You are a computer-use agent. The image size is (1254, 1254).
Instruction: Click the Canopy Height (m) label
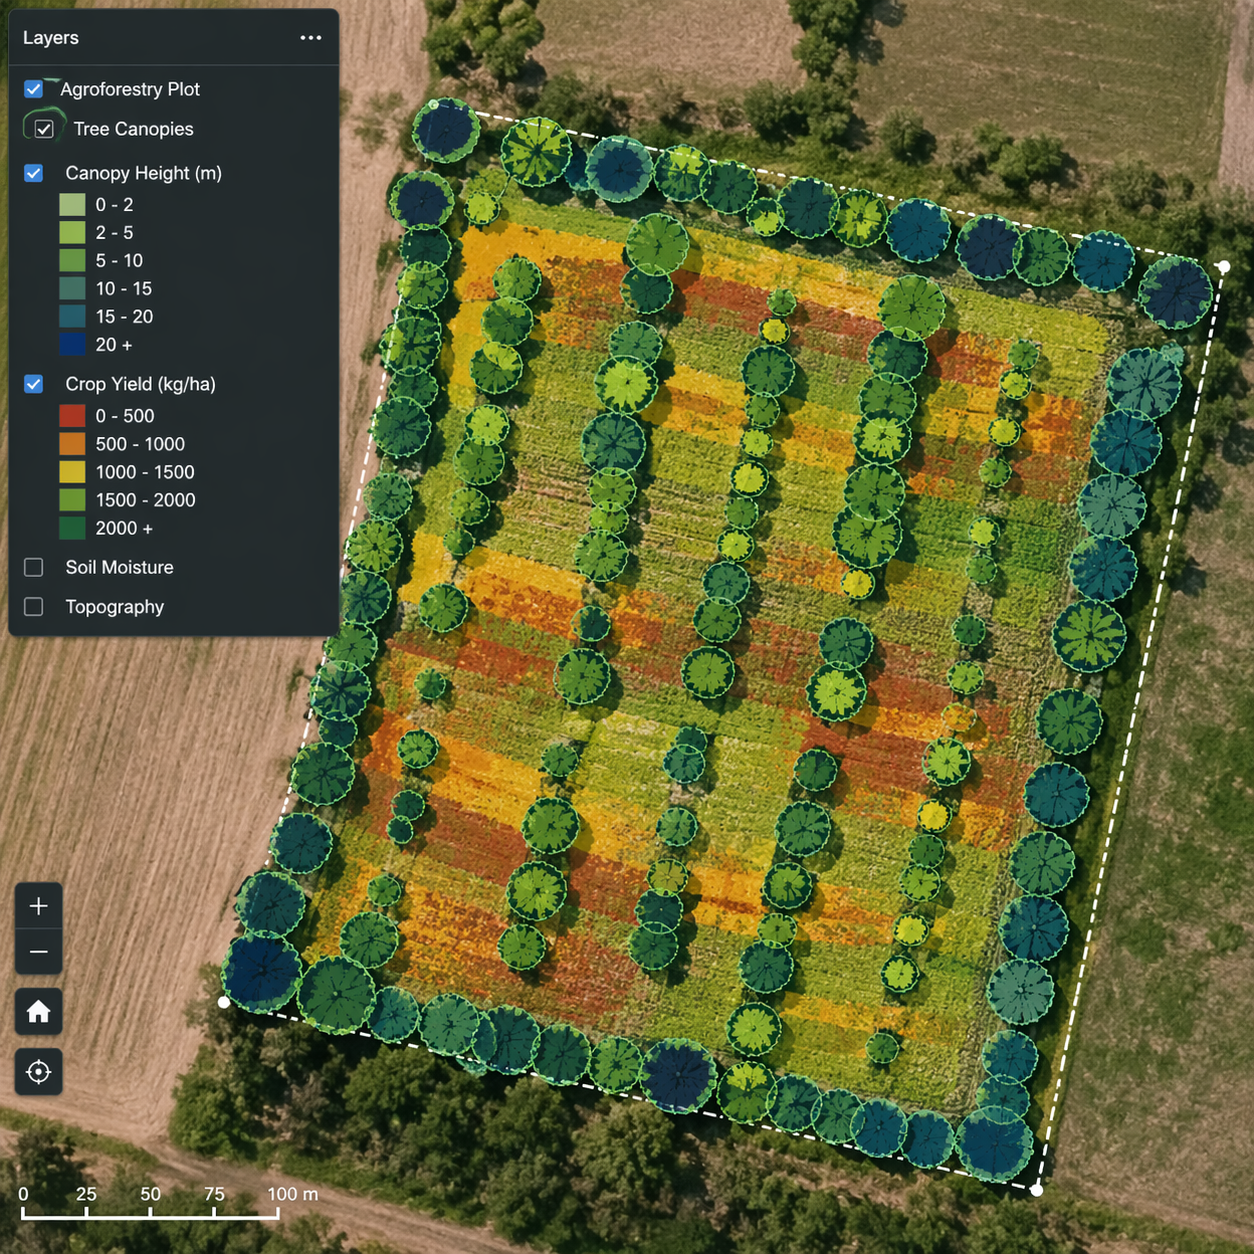tap(144, 173)
